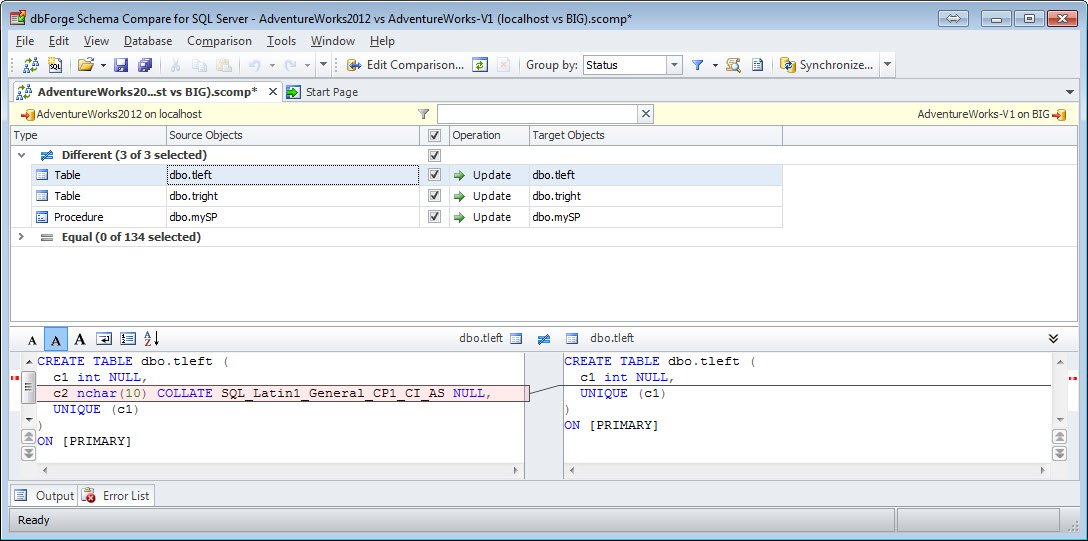Uncheck the dbo.mySP row checkbox
Image resolution: width=1088 pixels, height=541 pixels.
click(434, 217)
